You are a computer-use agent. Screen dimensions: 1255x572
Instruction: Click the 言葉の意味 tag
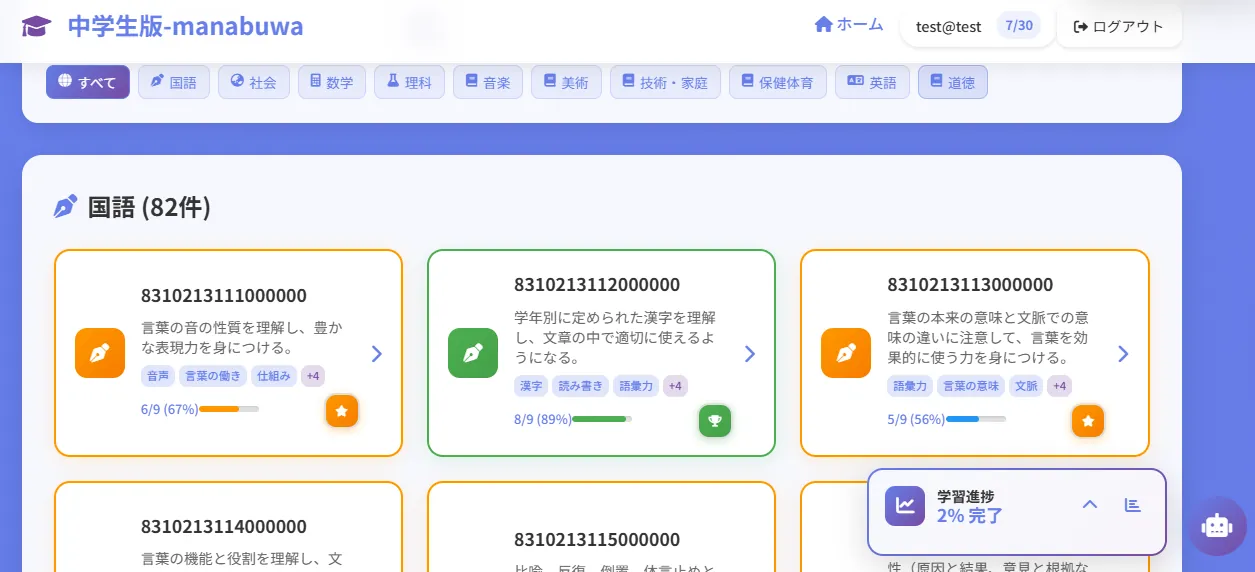970,386
